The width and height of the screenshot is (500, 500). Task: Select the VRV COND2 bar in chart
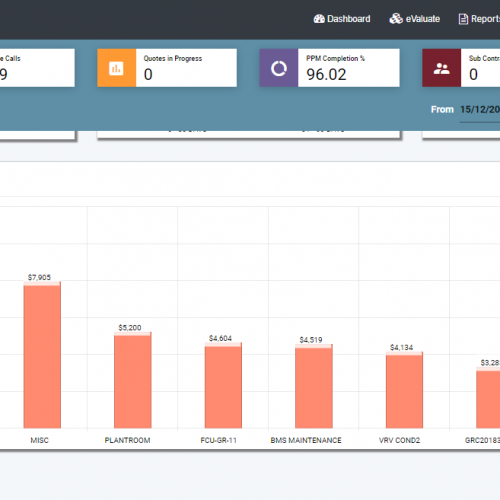coord(404,390)
